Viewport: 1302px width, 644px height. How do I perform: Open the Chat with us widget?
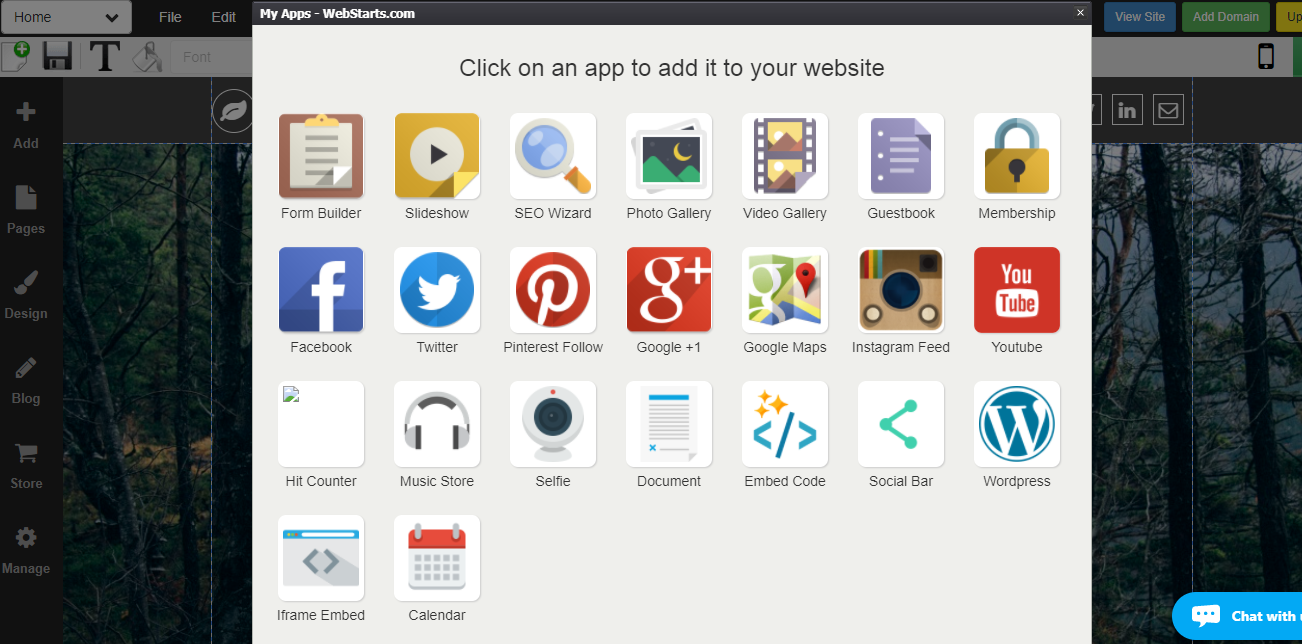pos(1238,616)
